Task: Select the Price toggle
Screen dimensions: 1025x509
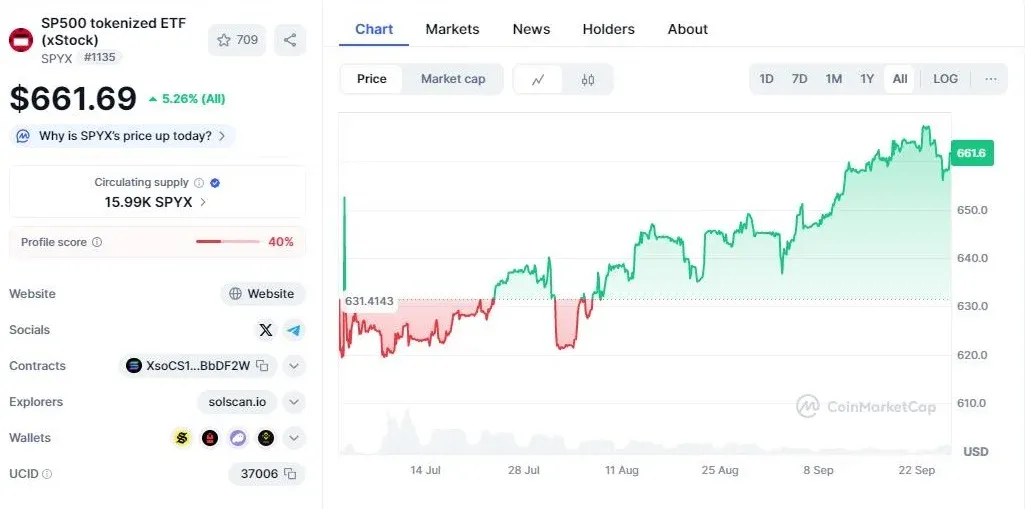Action: pyautogui.click(x=372, y=79)
